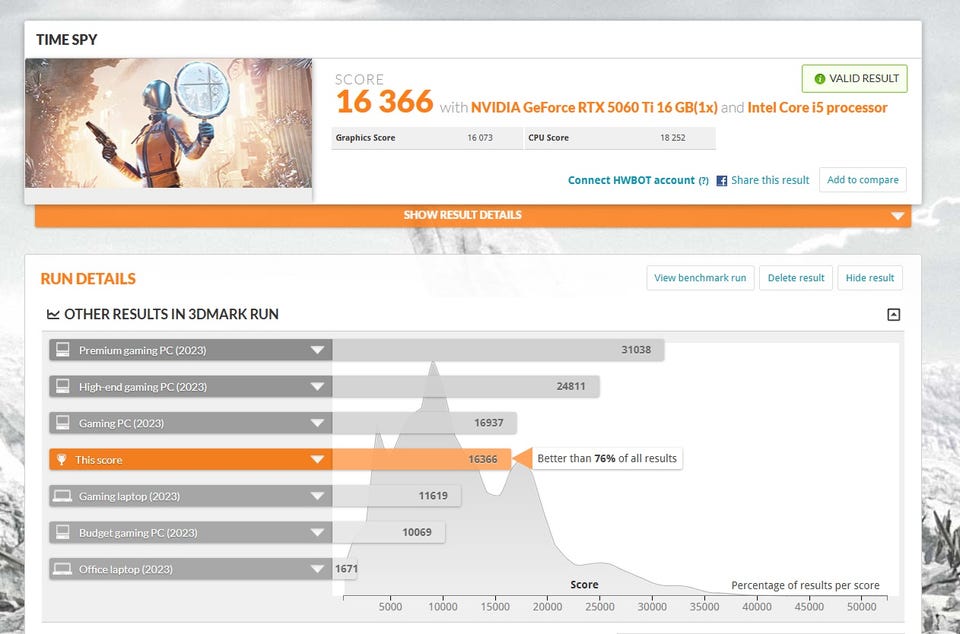The width and height of the screenshot is (960, 634).
Task: Expand the Gaming PC (2023) dropdown arrow
Action: [317, 423]
